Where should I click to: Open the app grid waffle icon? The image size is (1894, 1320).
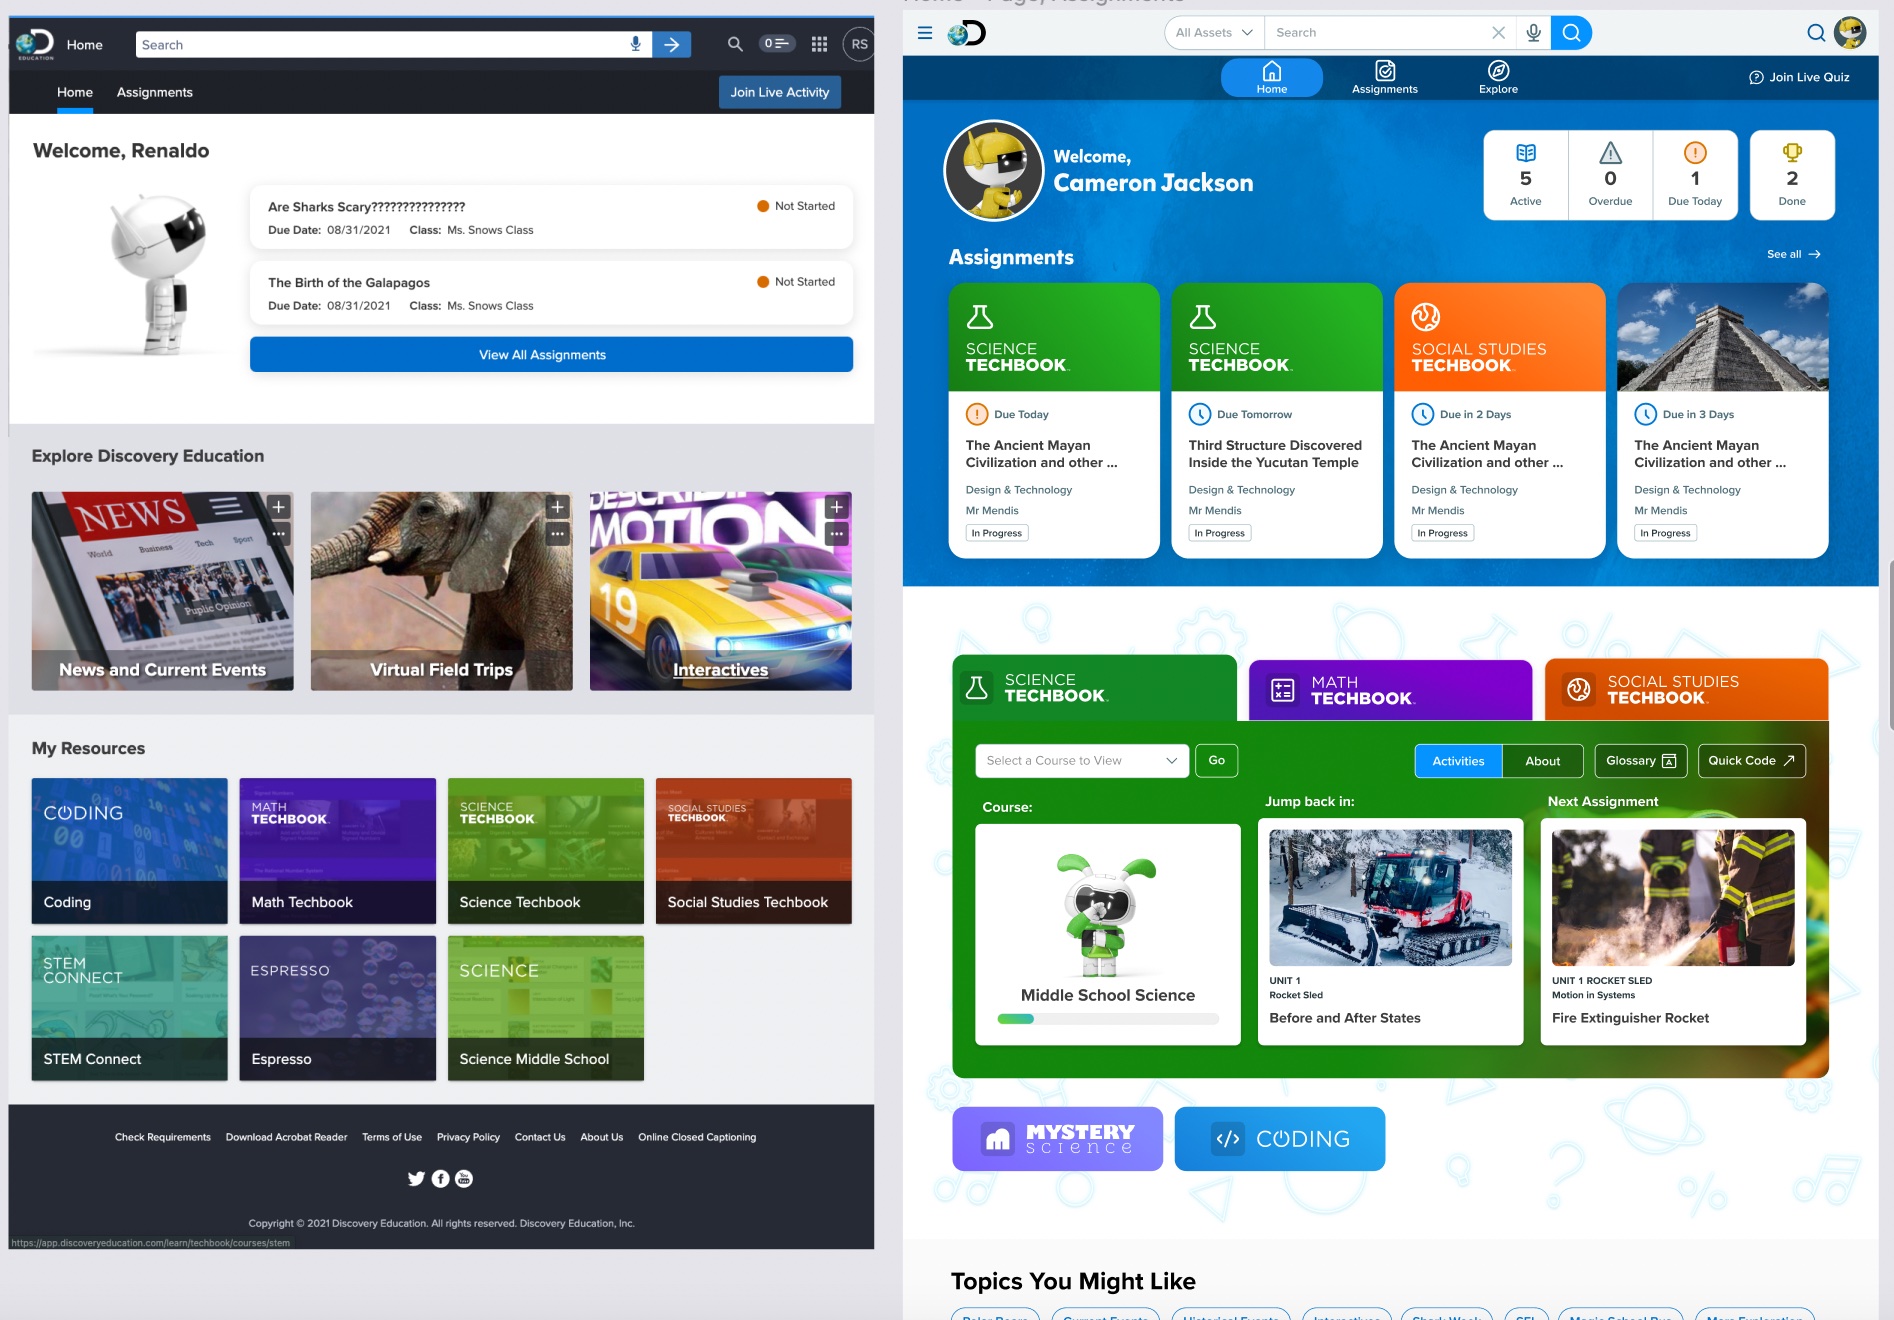pyautogui.click(x=818, y=44)
